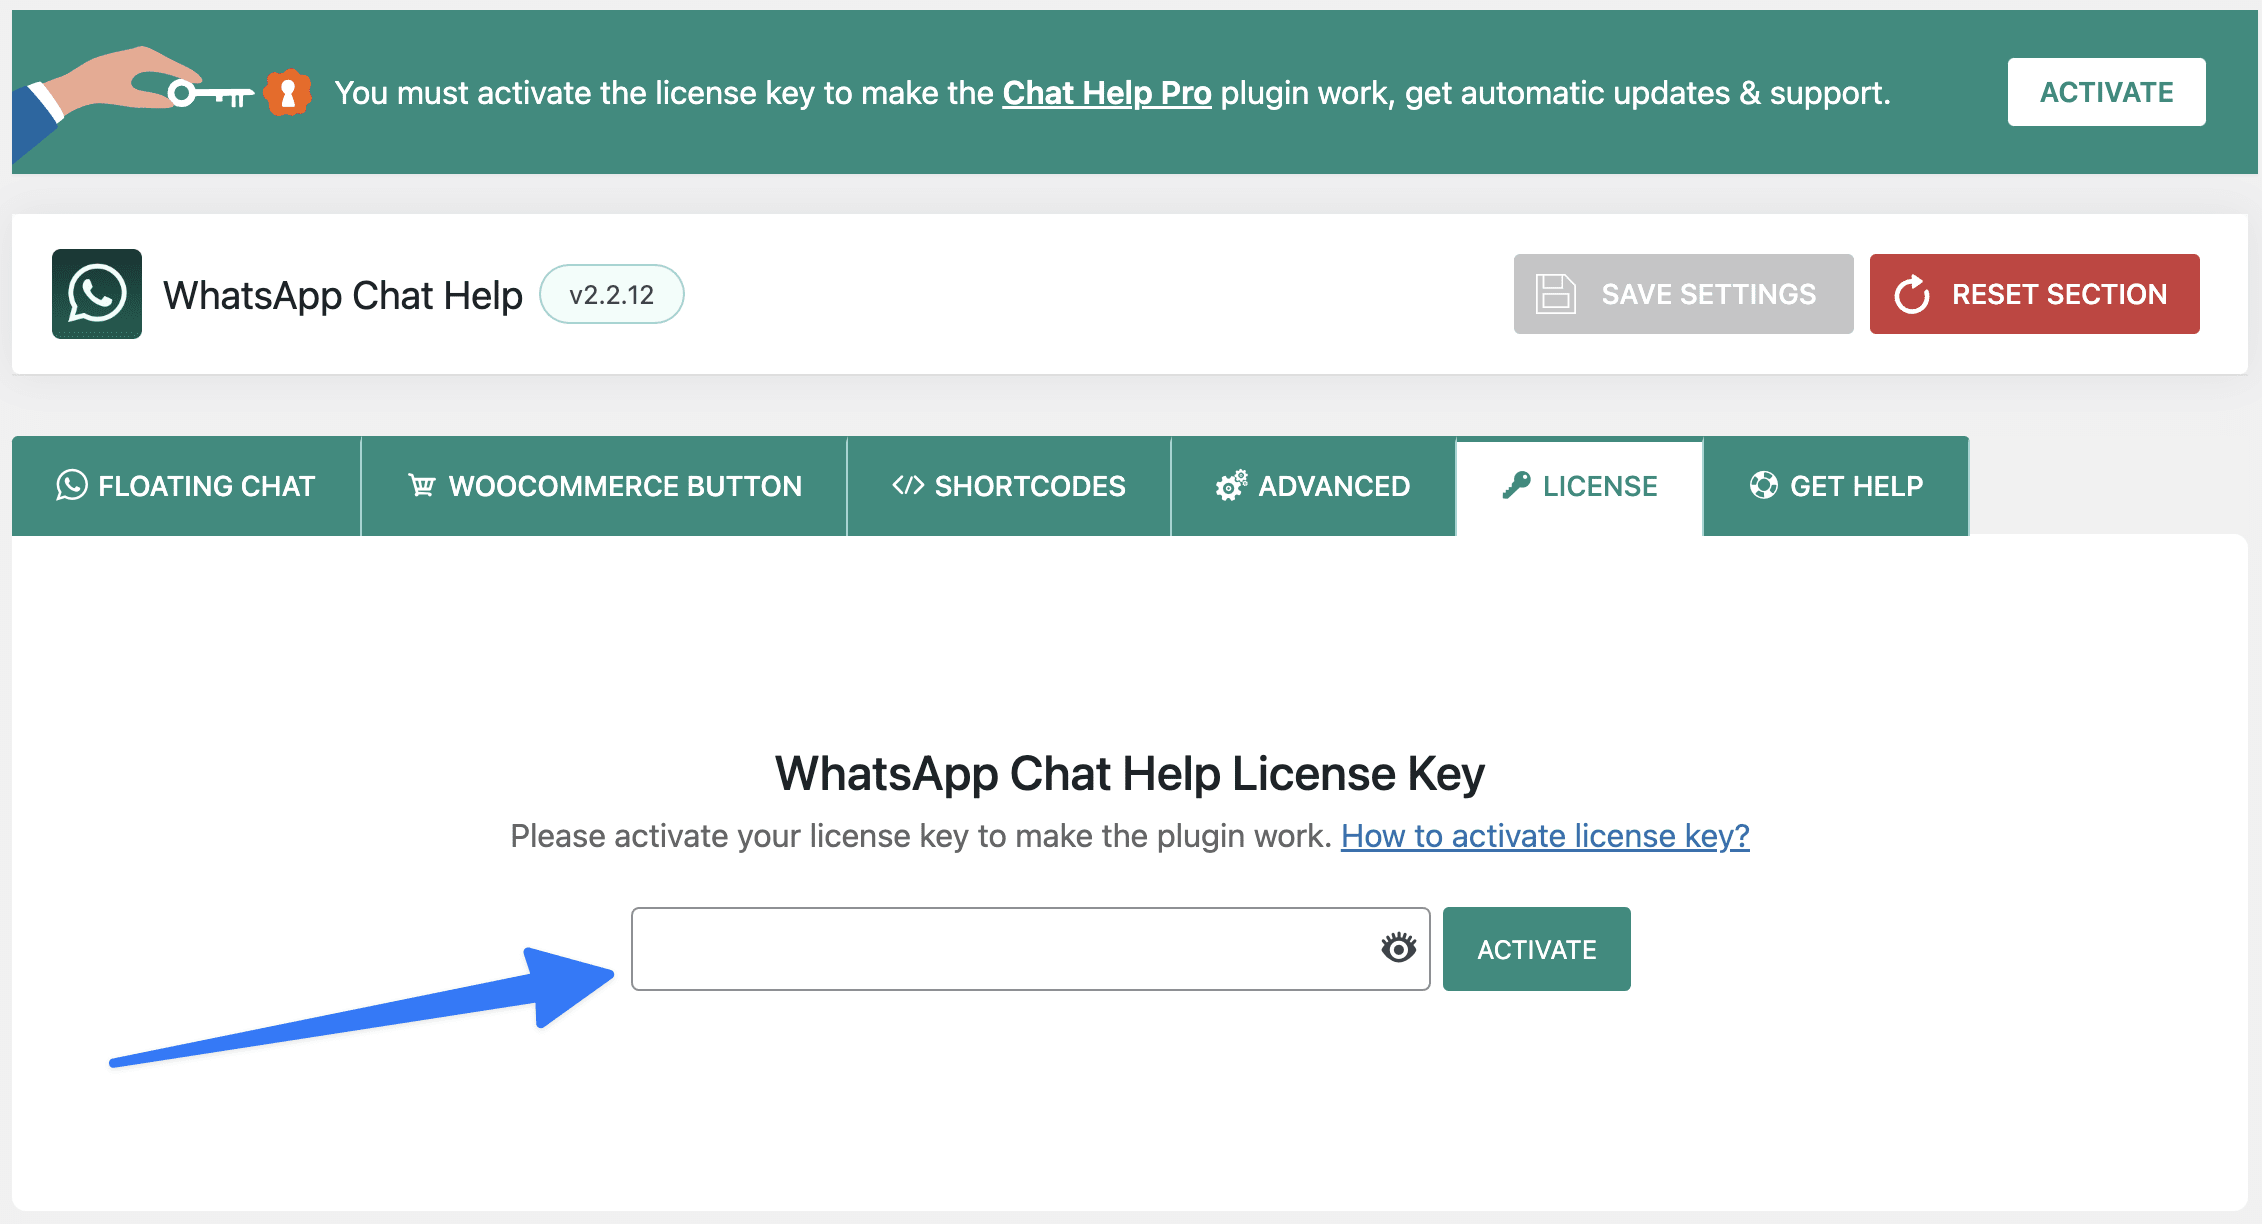Click the key icon on License tab
The width and height of the screenshot is (2262, 1224).
[x=1516, y=485]
